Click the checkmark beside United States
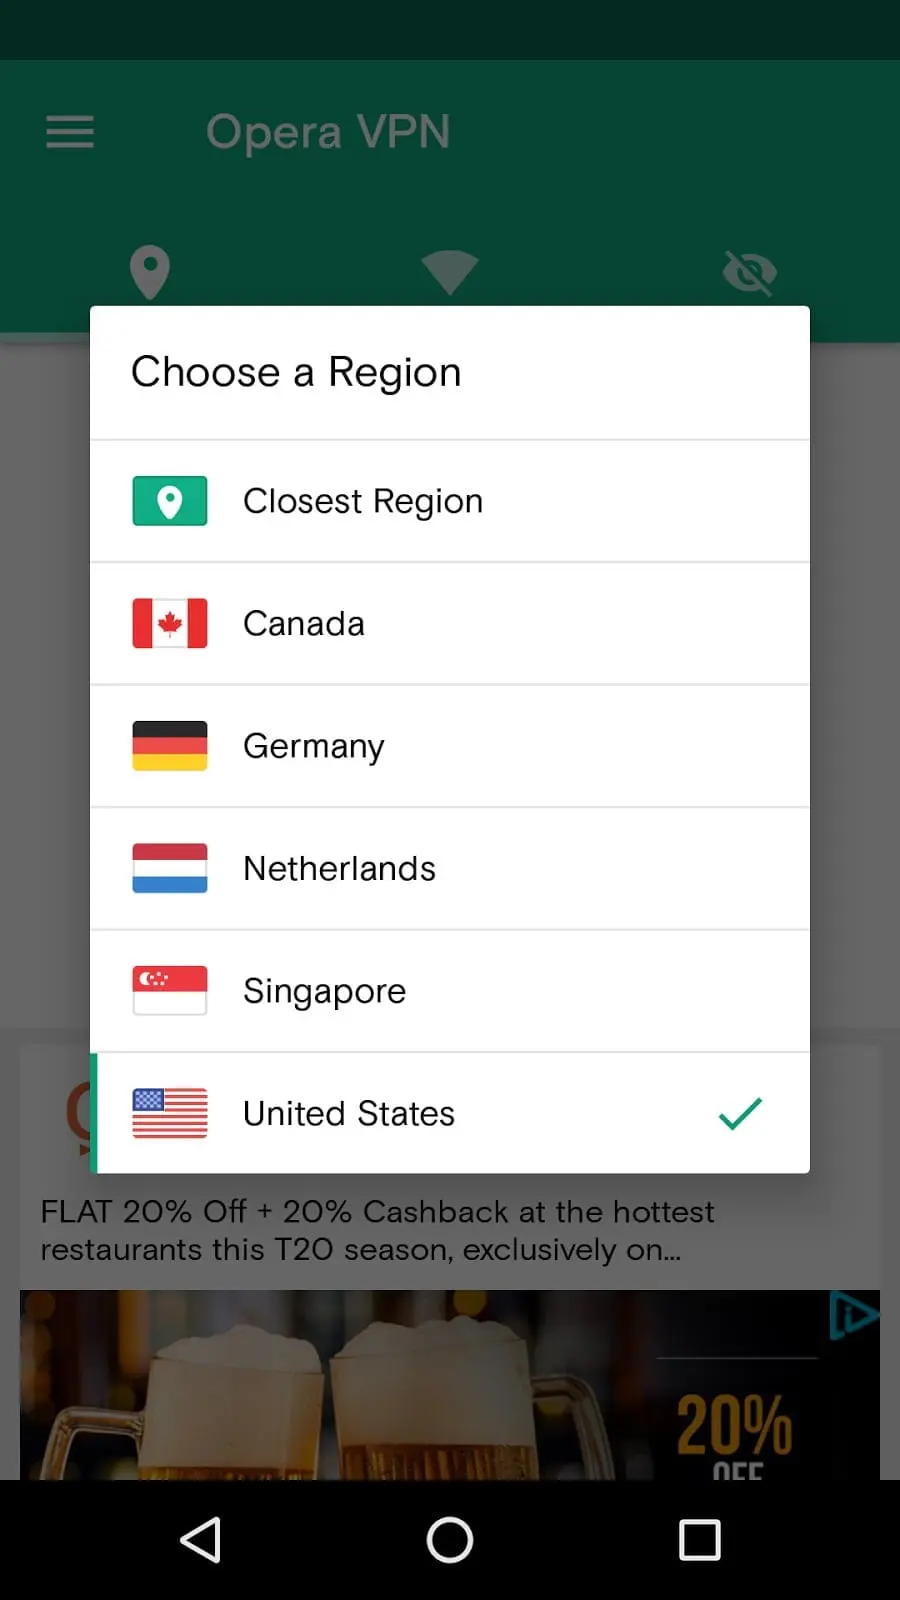 tap(740, 1113)
